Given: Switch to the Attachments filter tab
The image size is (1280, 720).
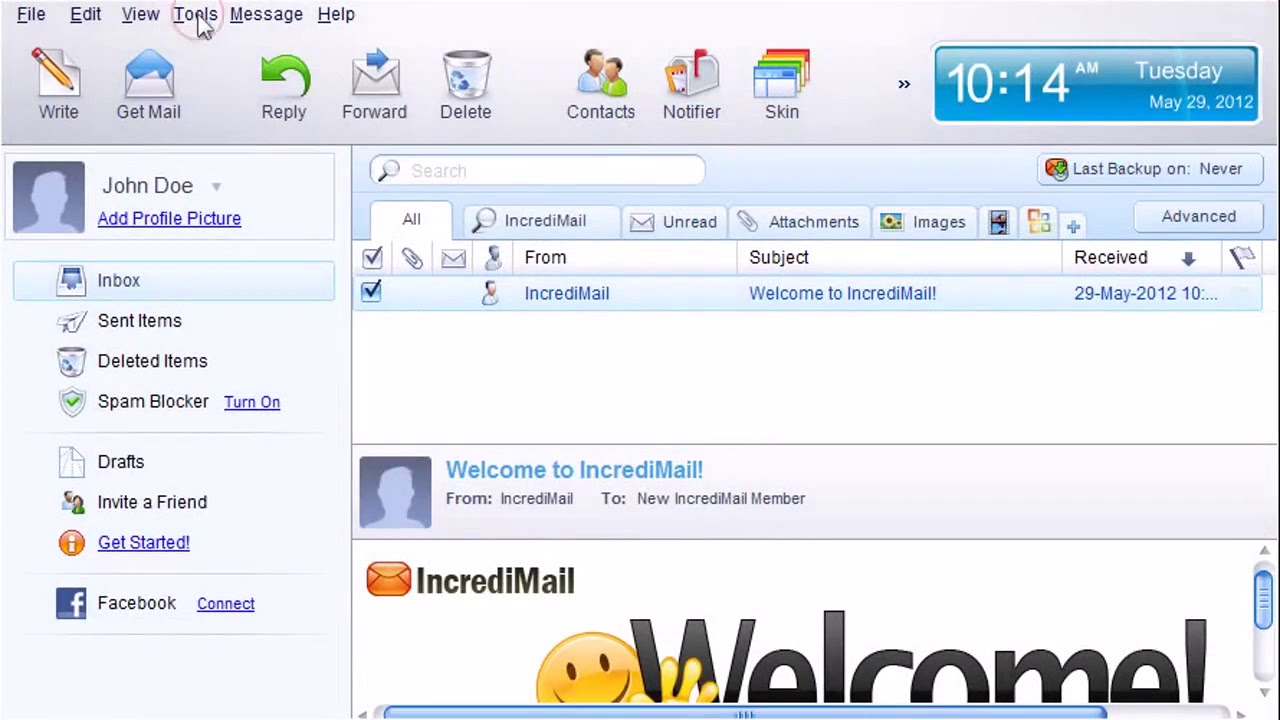Looking at the screenshot, I should coord(798,222).
